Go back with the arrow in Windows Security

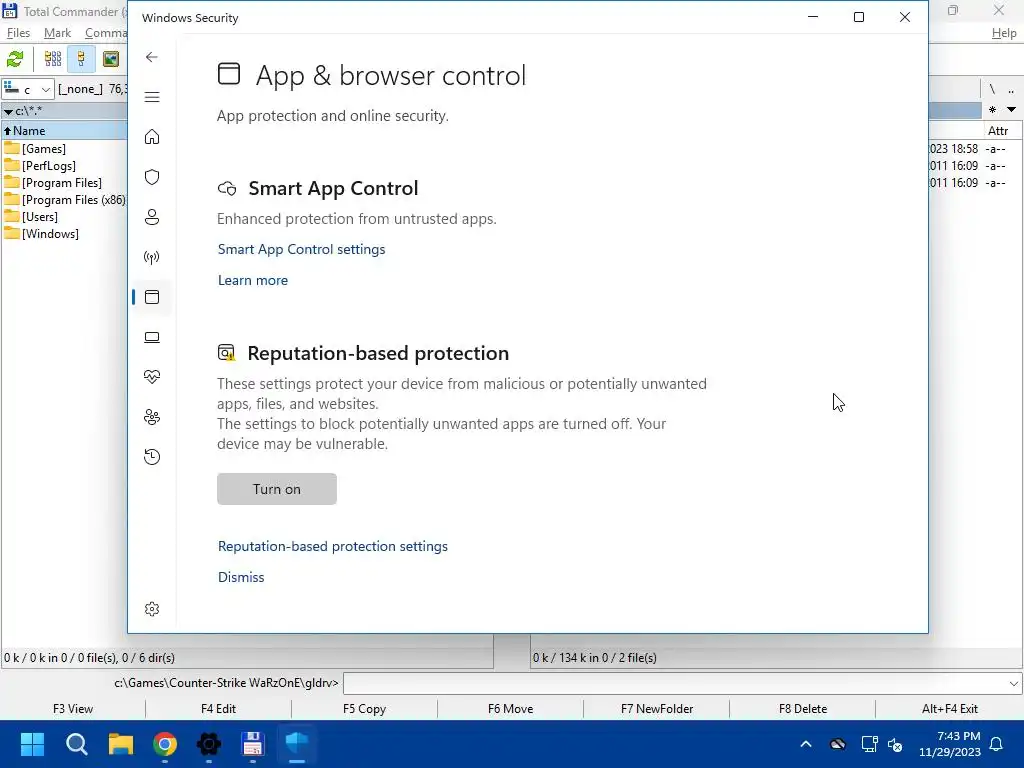pyautogui.click(x=152, y=57)
